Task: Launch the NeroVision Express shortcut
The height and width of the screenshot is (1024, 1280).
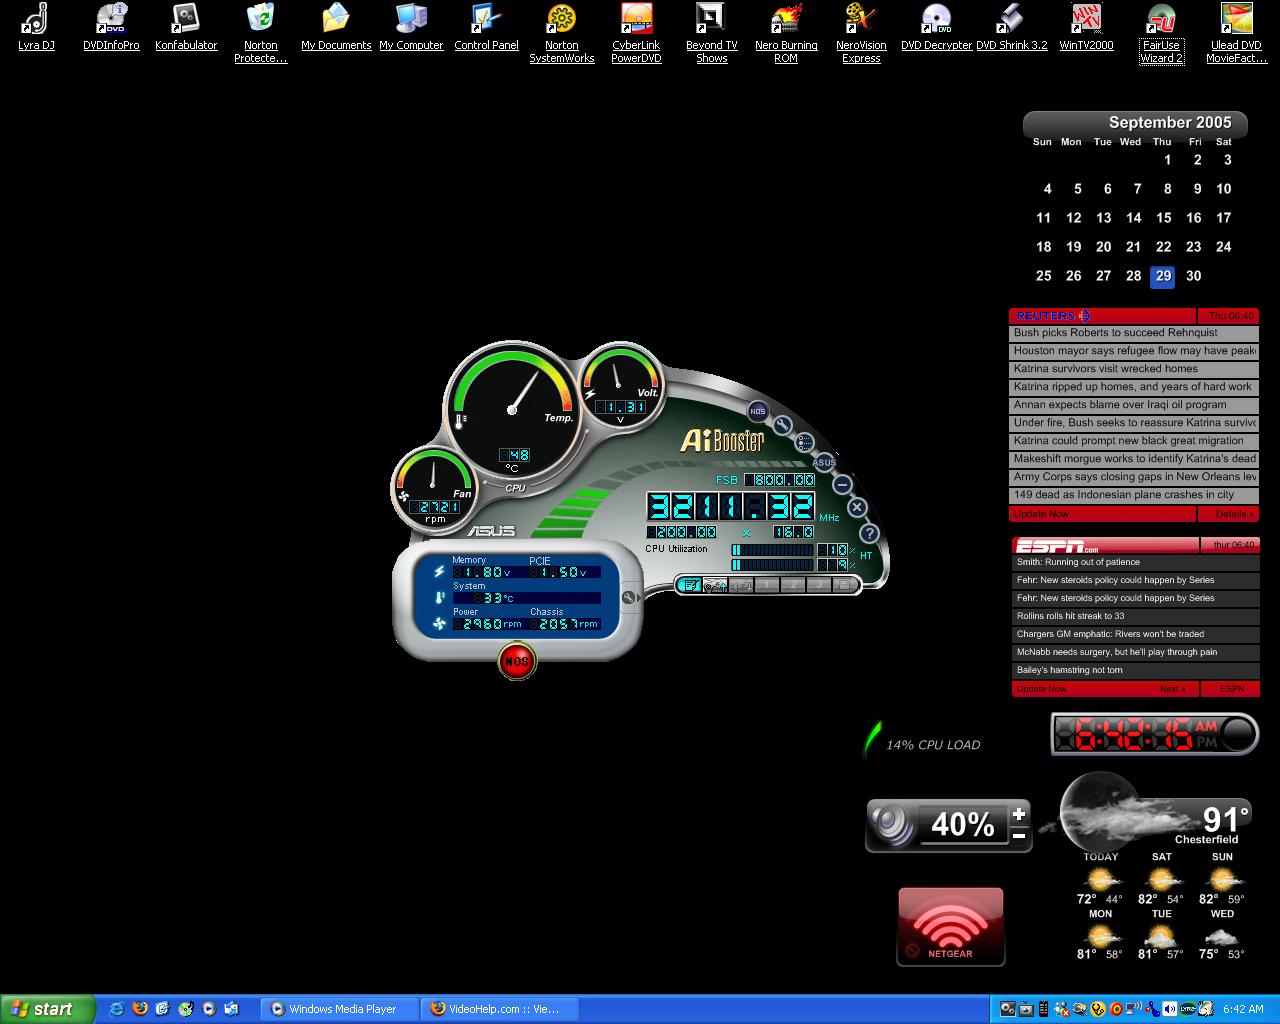Action: pos(861,33)
